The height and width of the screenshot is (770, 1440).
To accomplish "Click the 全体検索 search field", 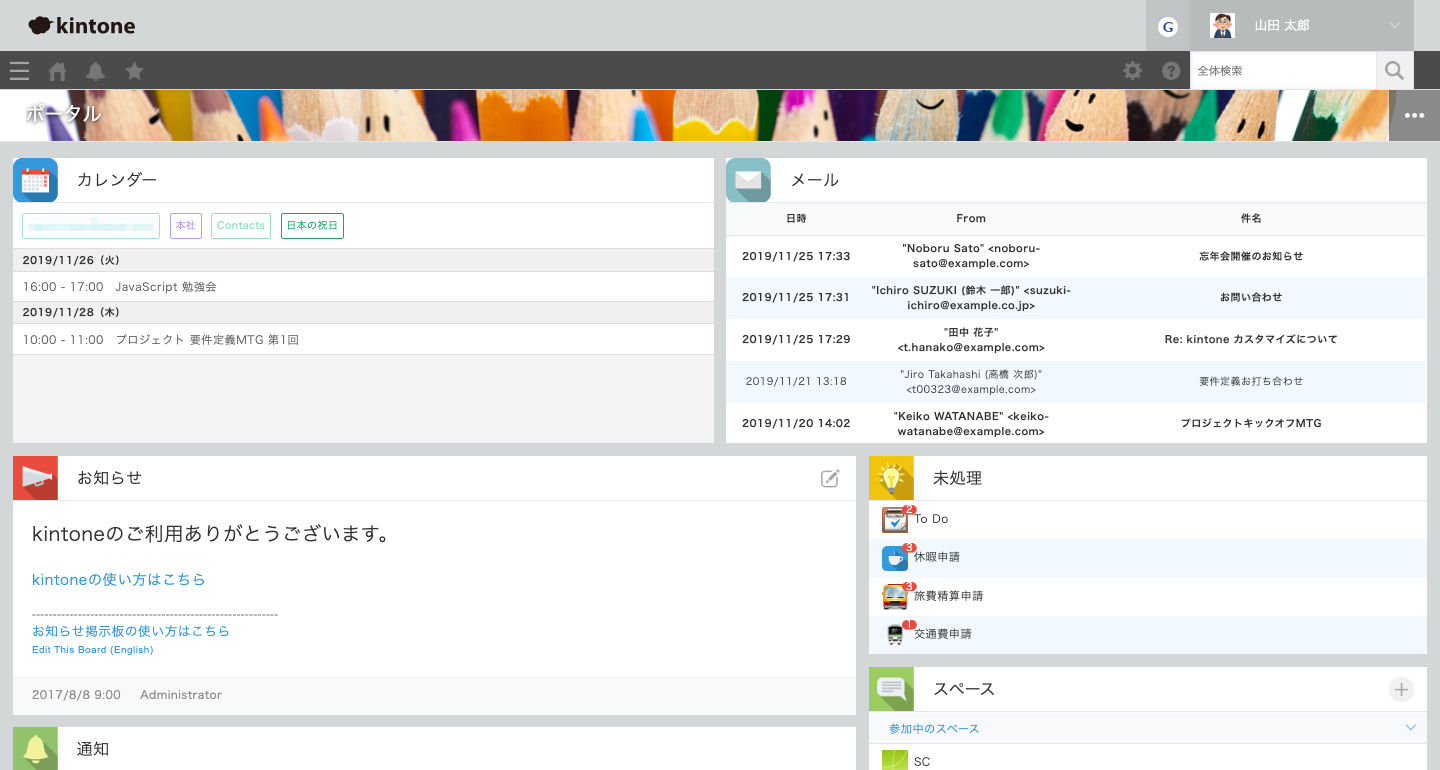I will click(x=1282, y=71).
